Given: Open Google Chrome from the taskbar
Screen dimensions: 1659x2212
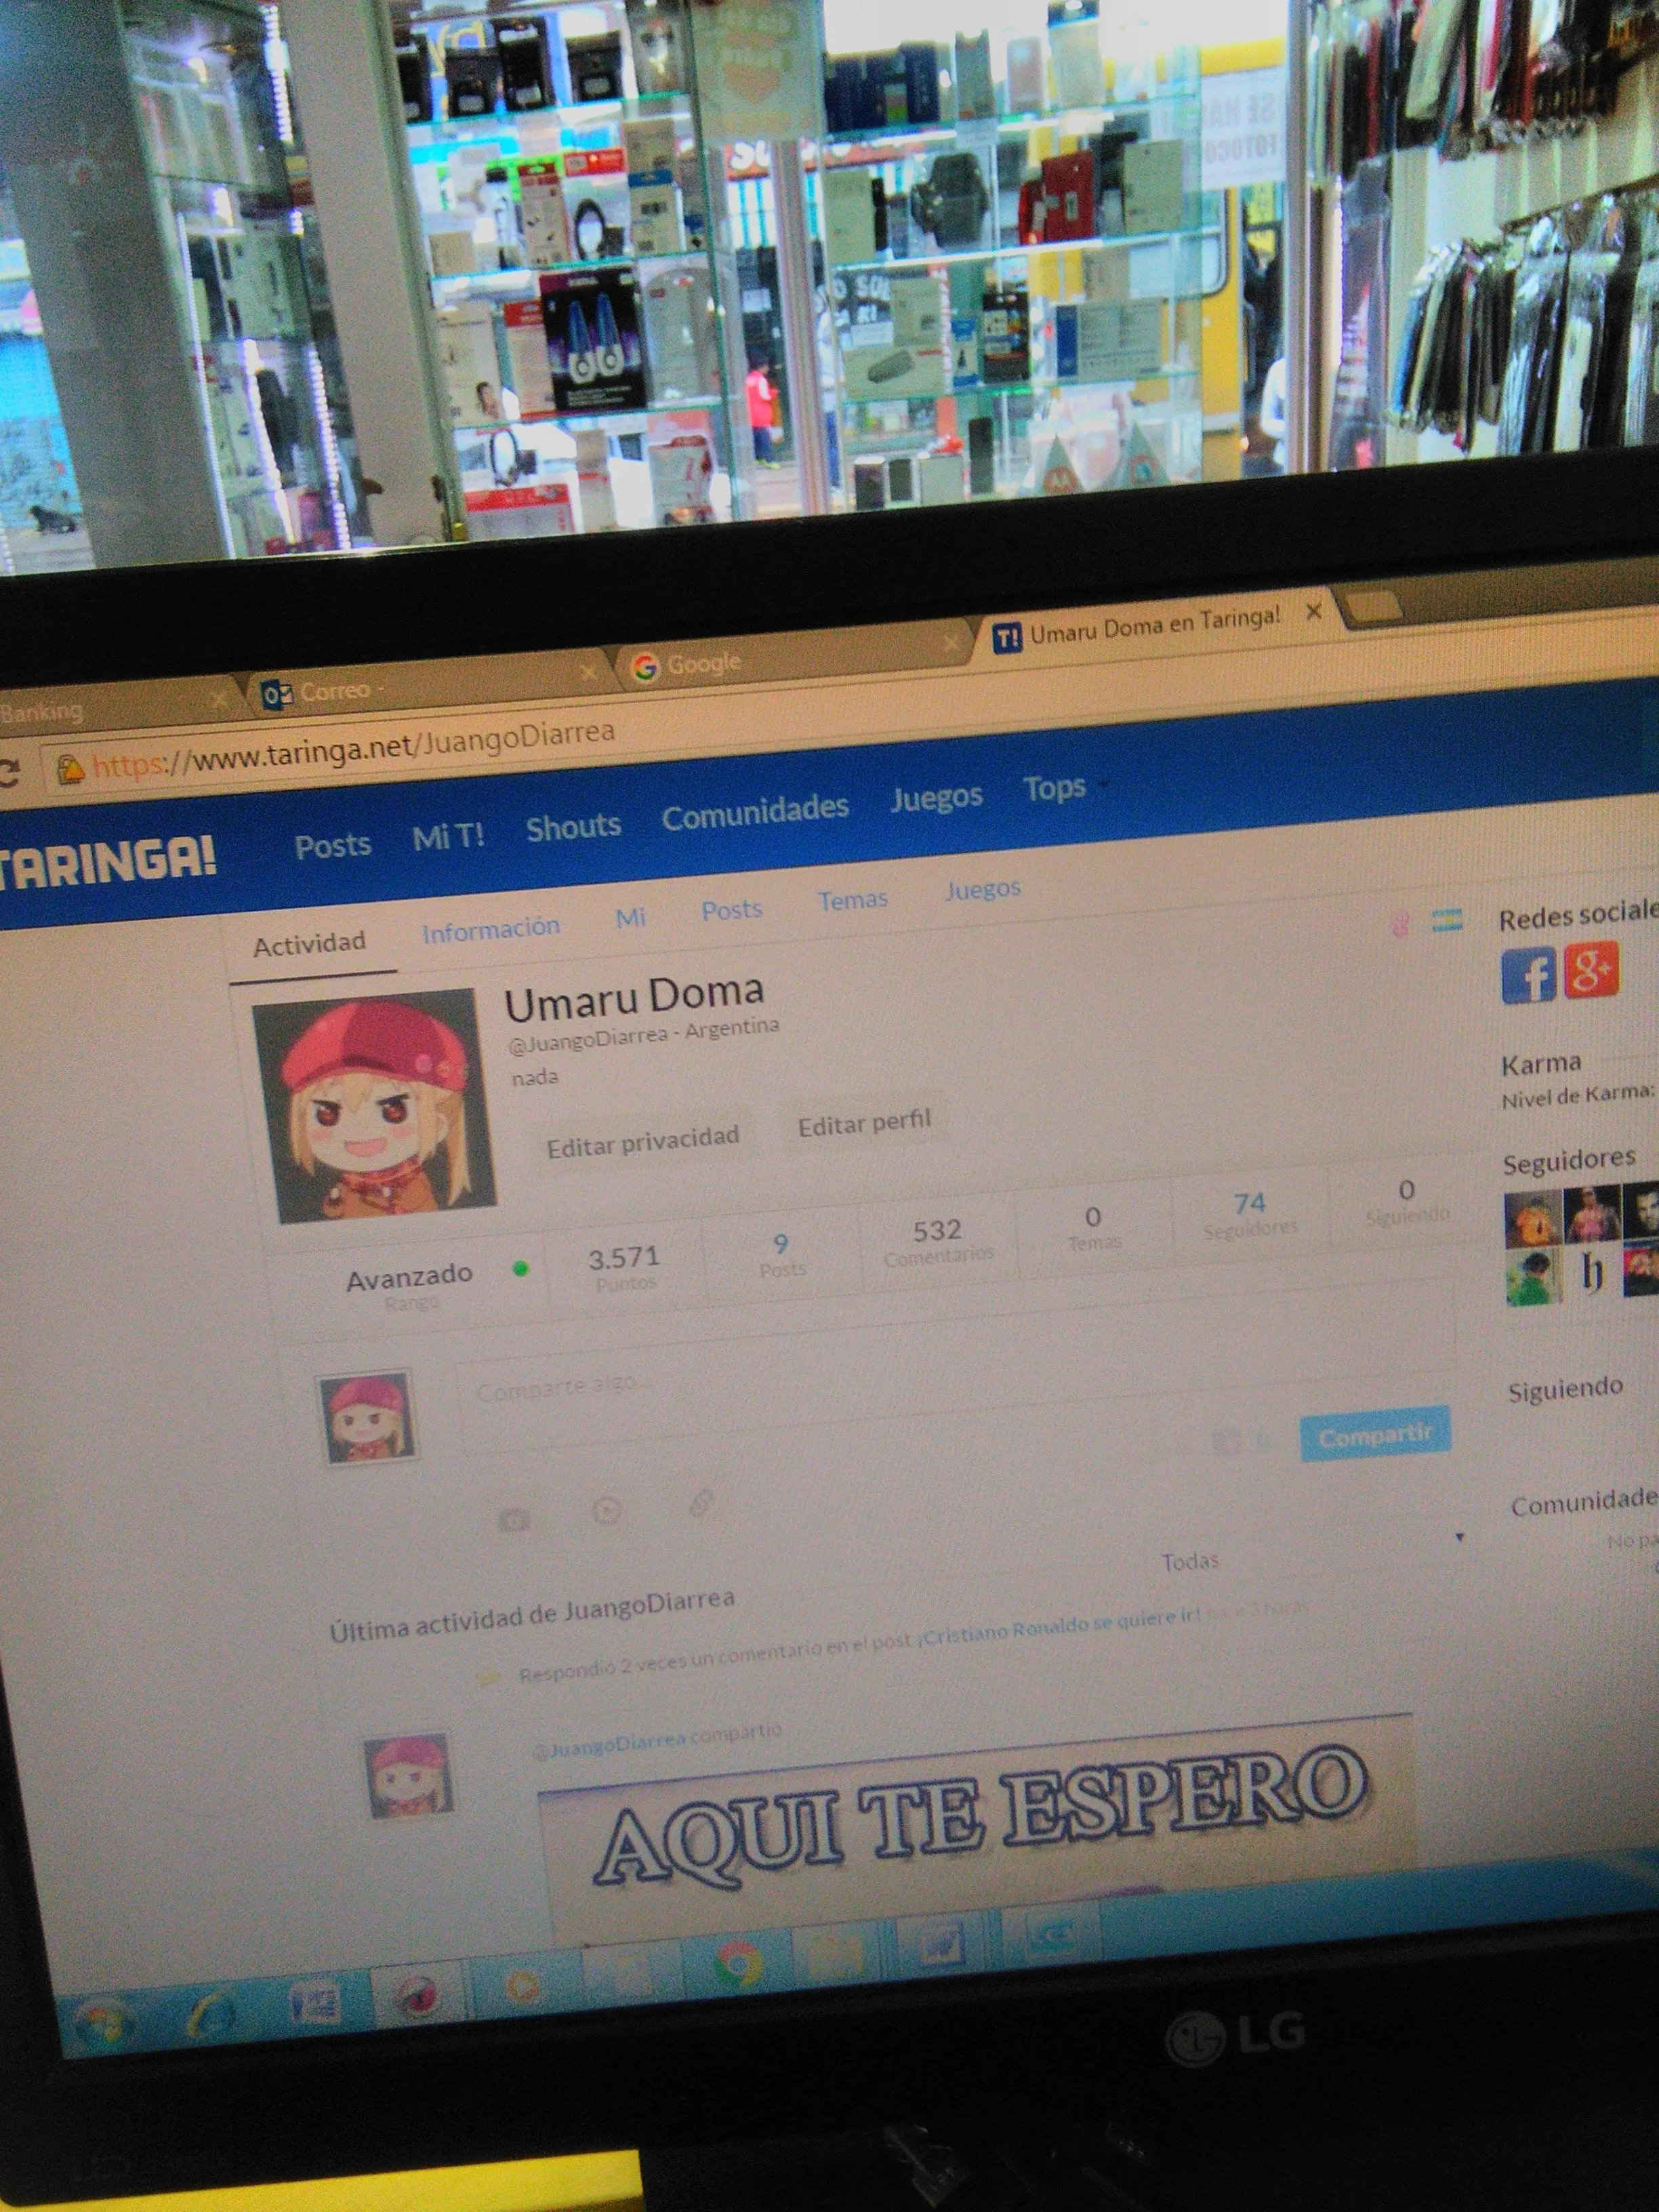Looking at the screenshot, I should click(739, 1964).
